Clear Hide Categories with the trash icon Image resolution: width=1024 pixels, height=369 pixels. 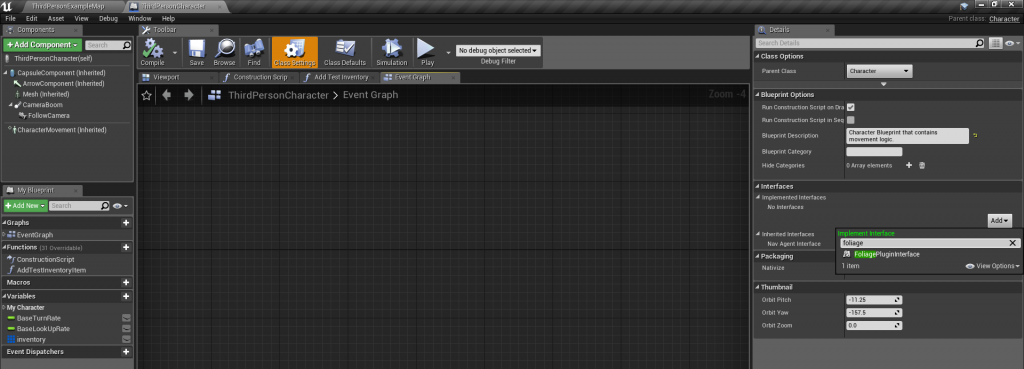tap(922, 166)
